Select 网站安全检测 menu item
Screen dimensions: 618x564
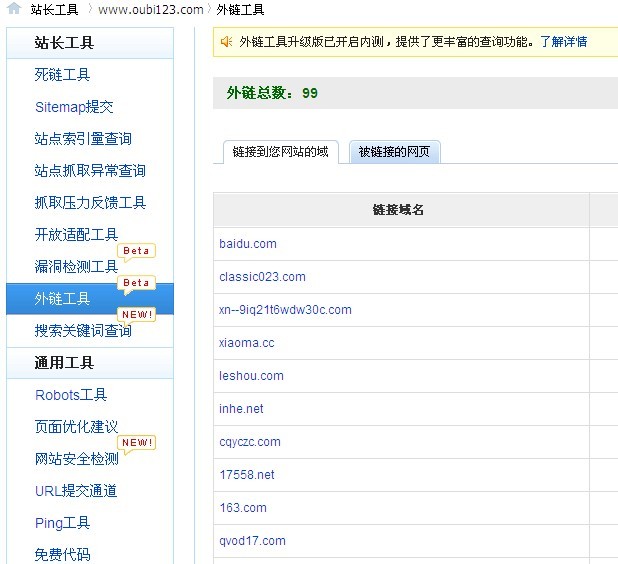pos(76,459)
